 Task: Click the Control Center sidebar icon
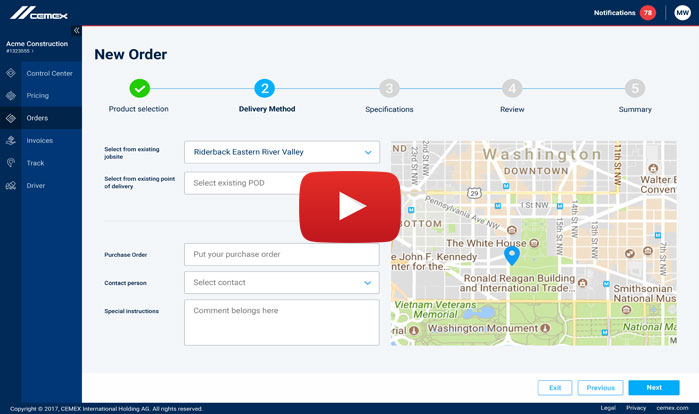coord(11,73)
